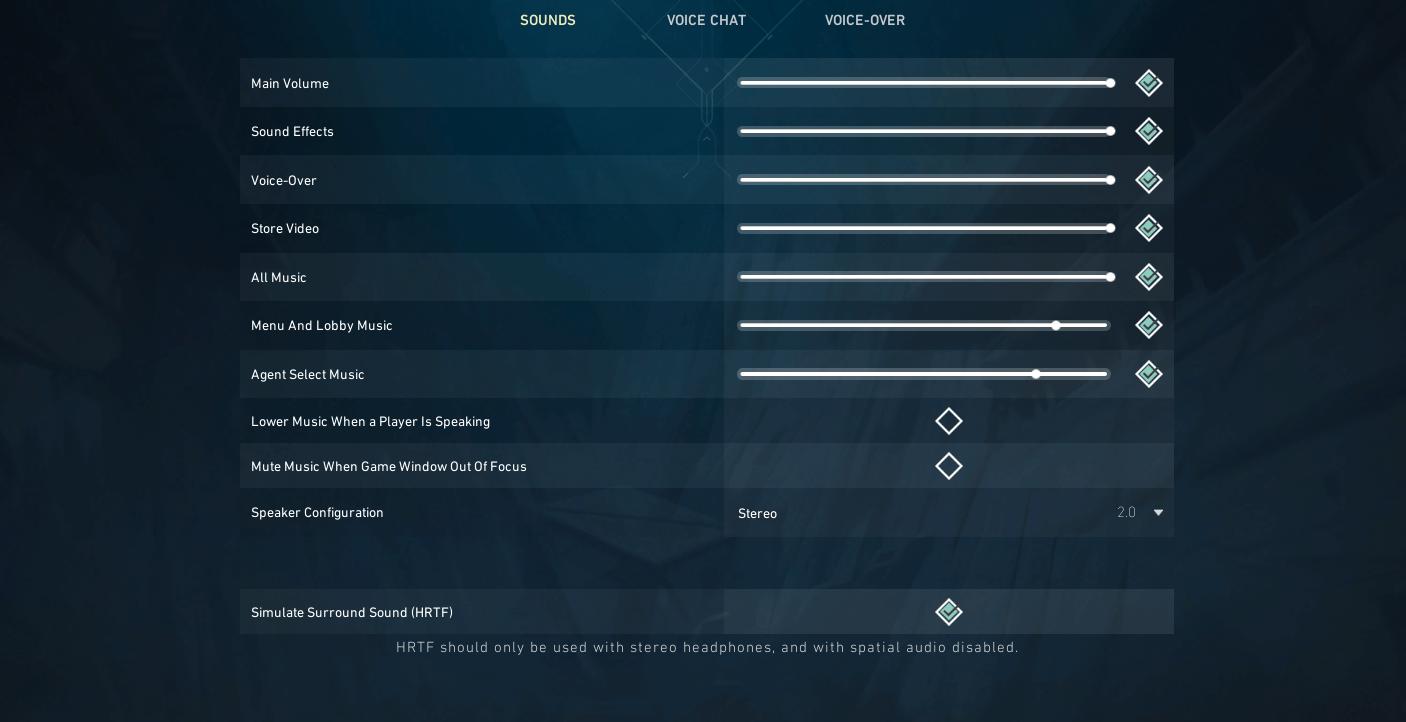
Task: Click the Store Video diamond icon
Action: [x=1149, y=228]
